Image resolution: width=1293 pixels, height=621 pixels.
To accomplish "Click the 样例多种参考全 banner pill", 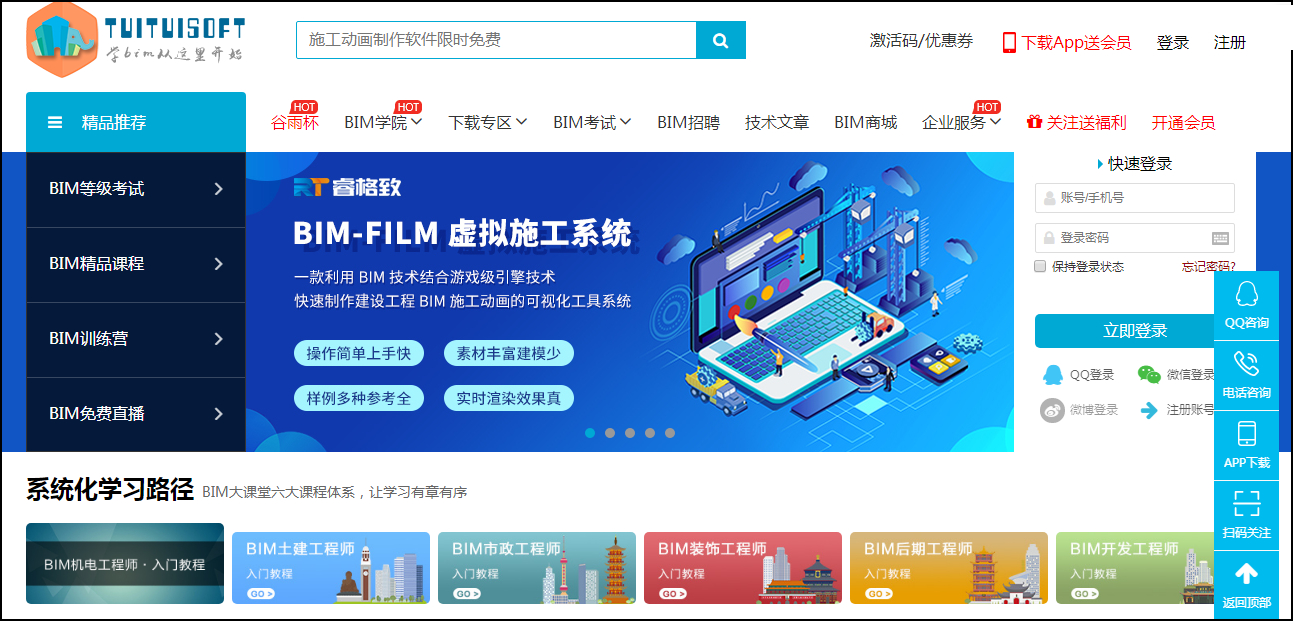I will pos(359,398).
